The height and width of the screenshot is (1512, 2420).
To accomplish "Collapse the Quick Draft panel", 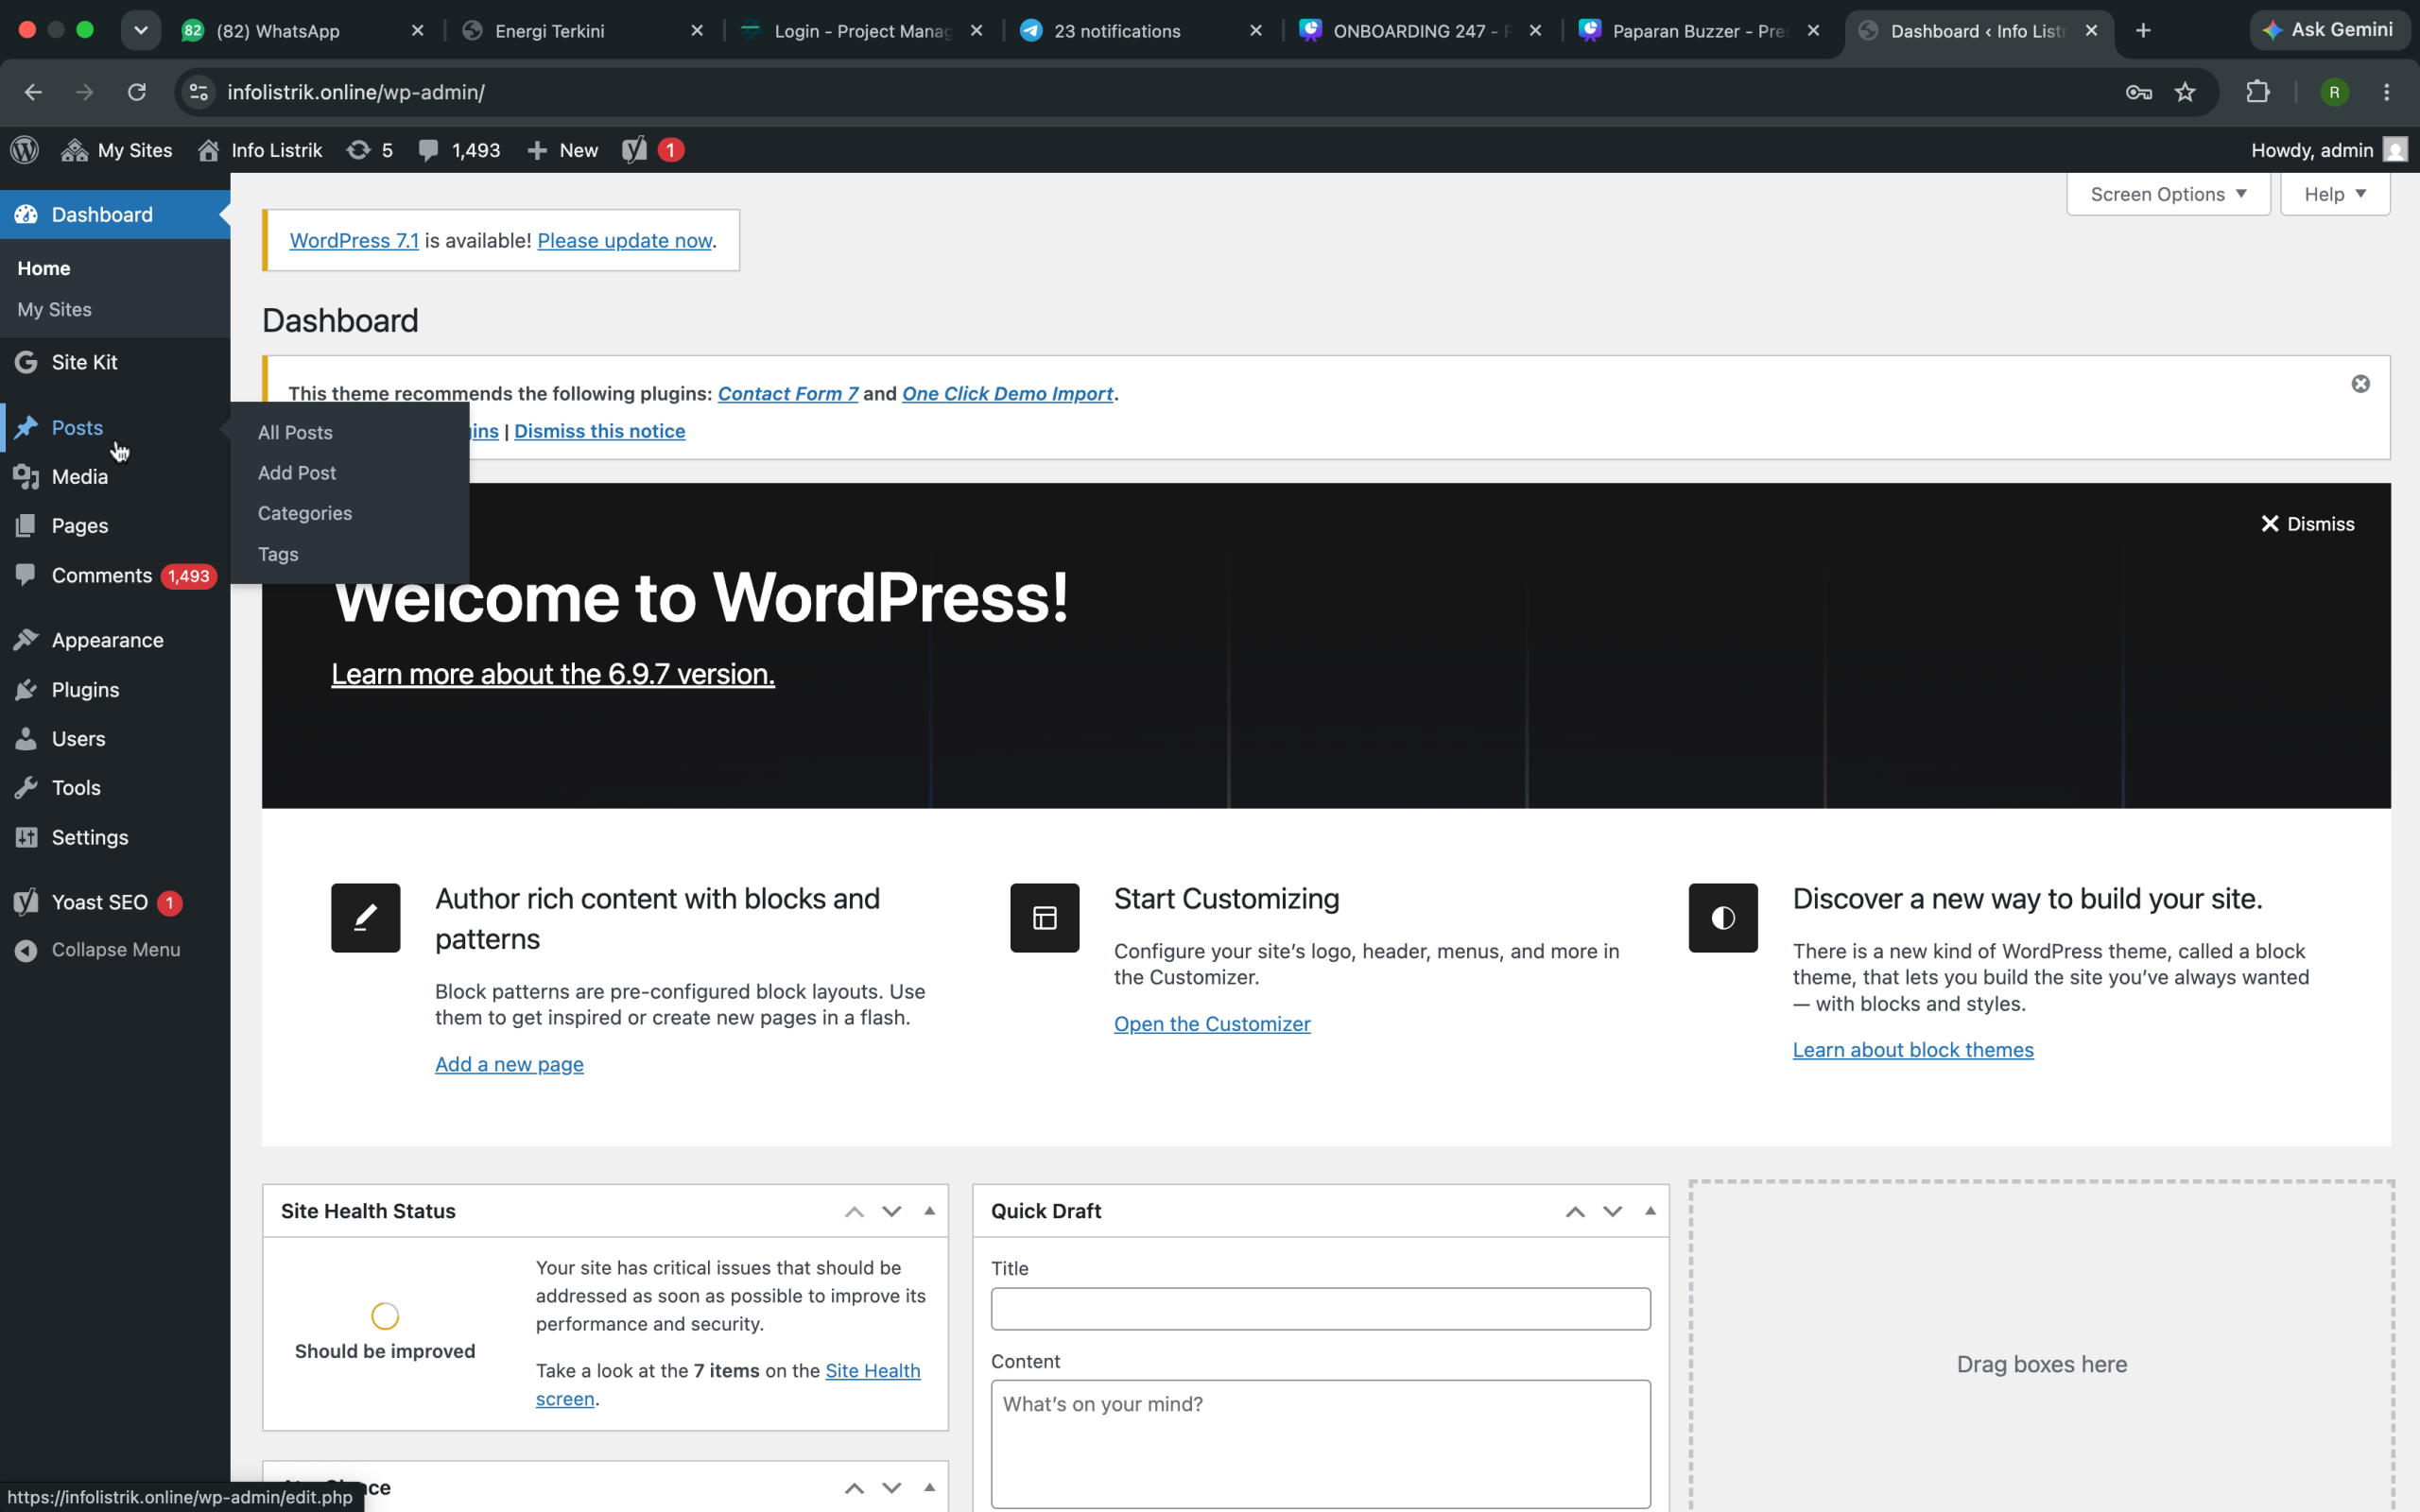I will pos(1651,1211).
